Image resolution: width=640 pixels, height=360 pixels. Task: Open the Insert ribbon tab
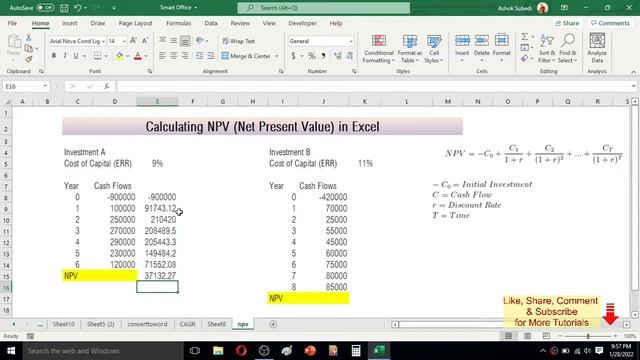[69, 23]
